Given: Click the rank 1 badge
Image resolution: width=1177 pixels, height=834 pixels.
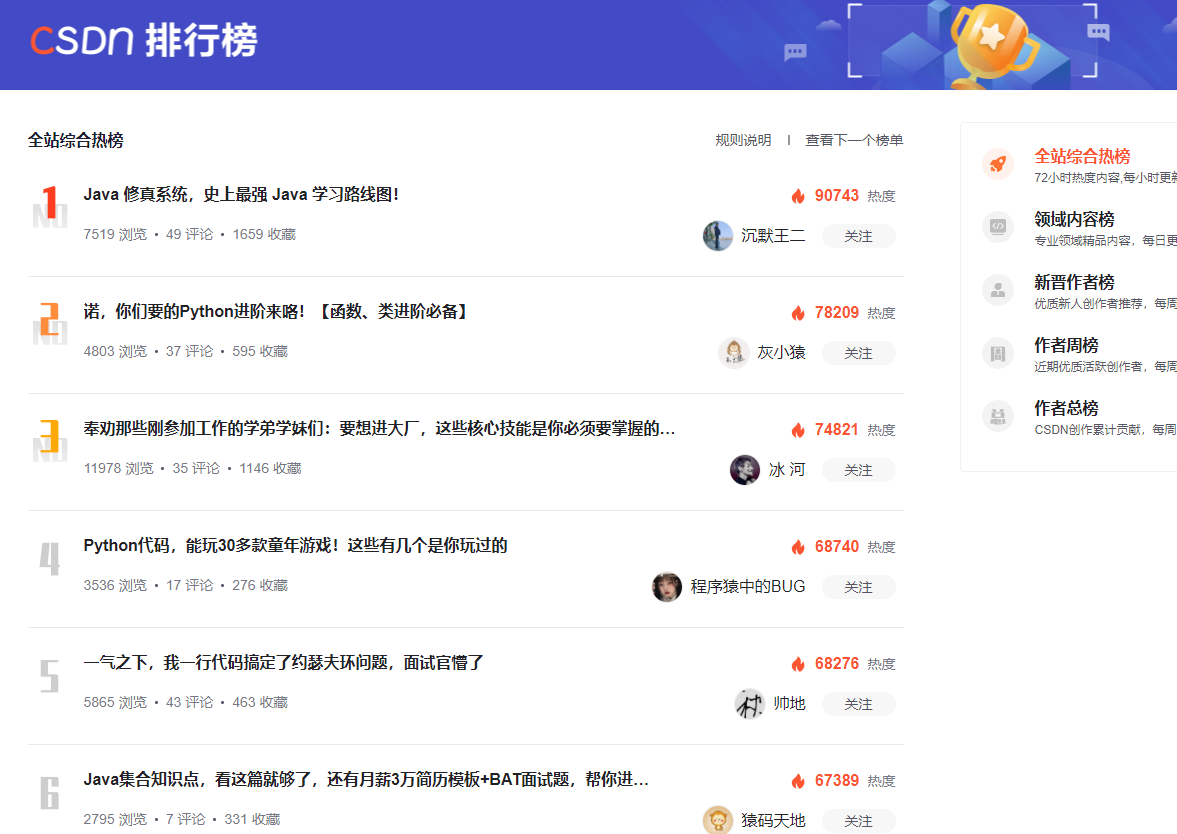Looking at the screenshot, I should pyautogui.click(x=50, y=206).
